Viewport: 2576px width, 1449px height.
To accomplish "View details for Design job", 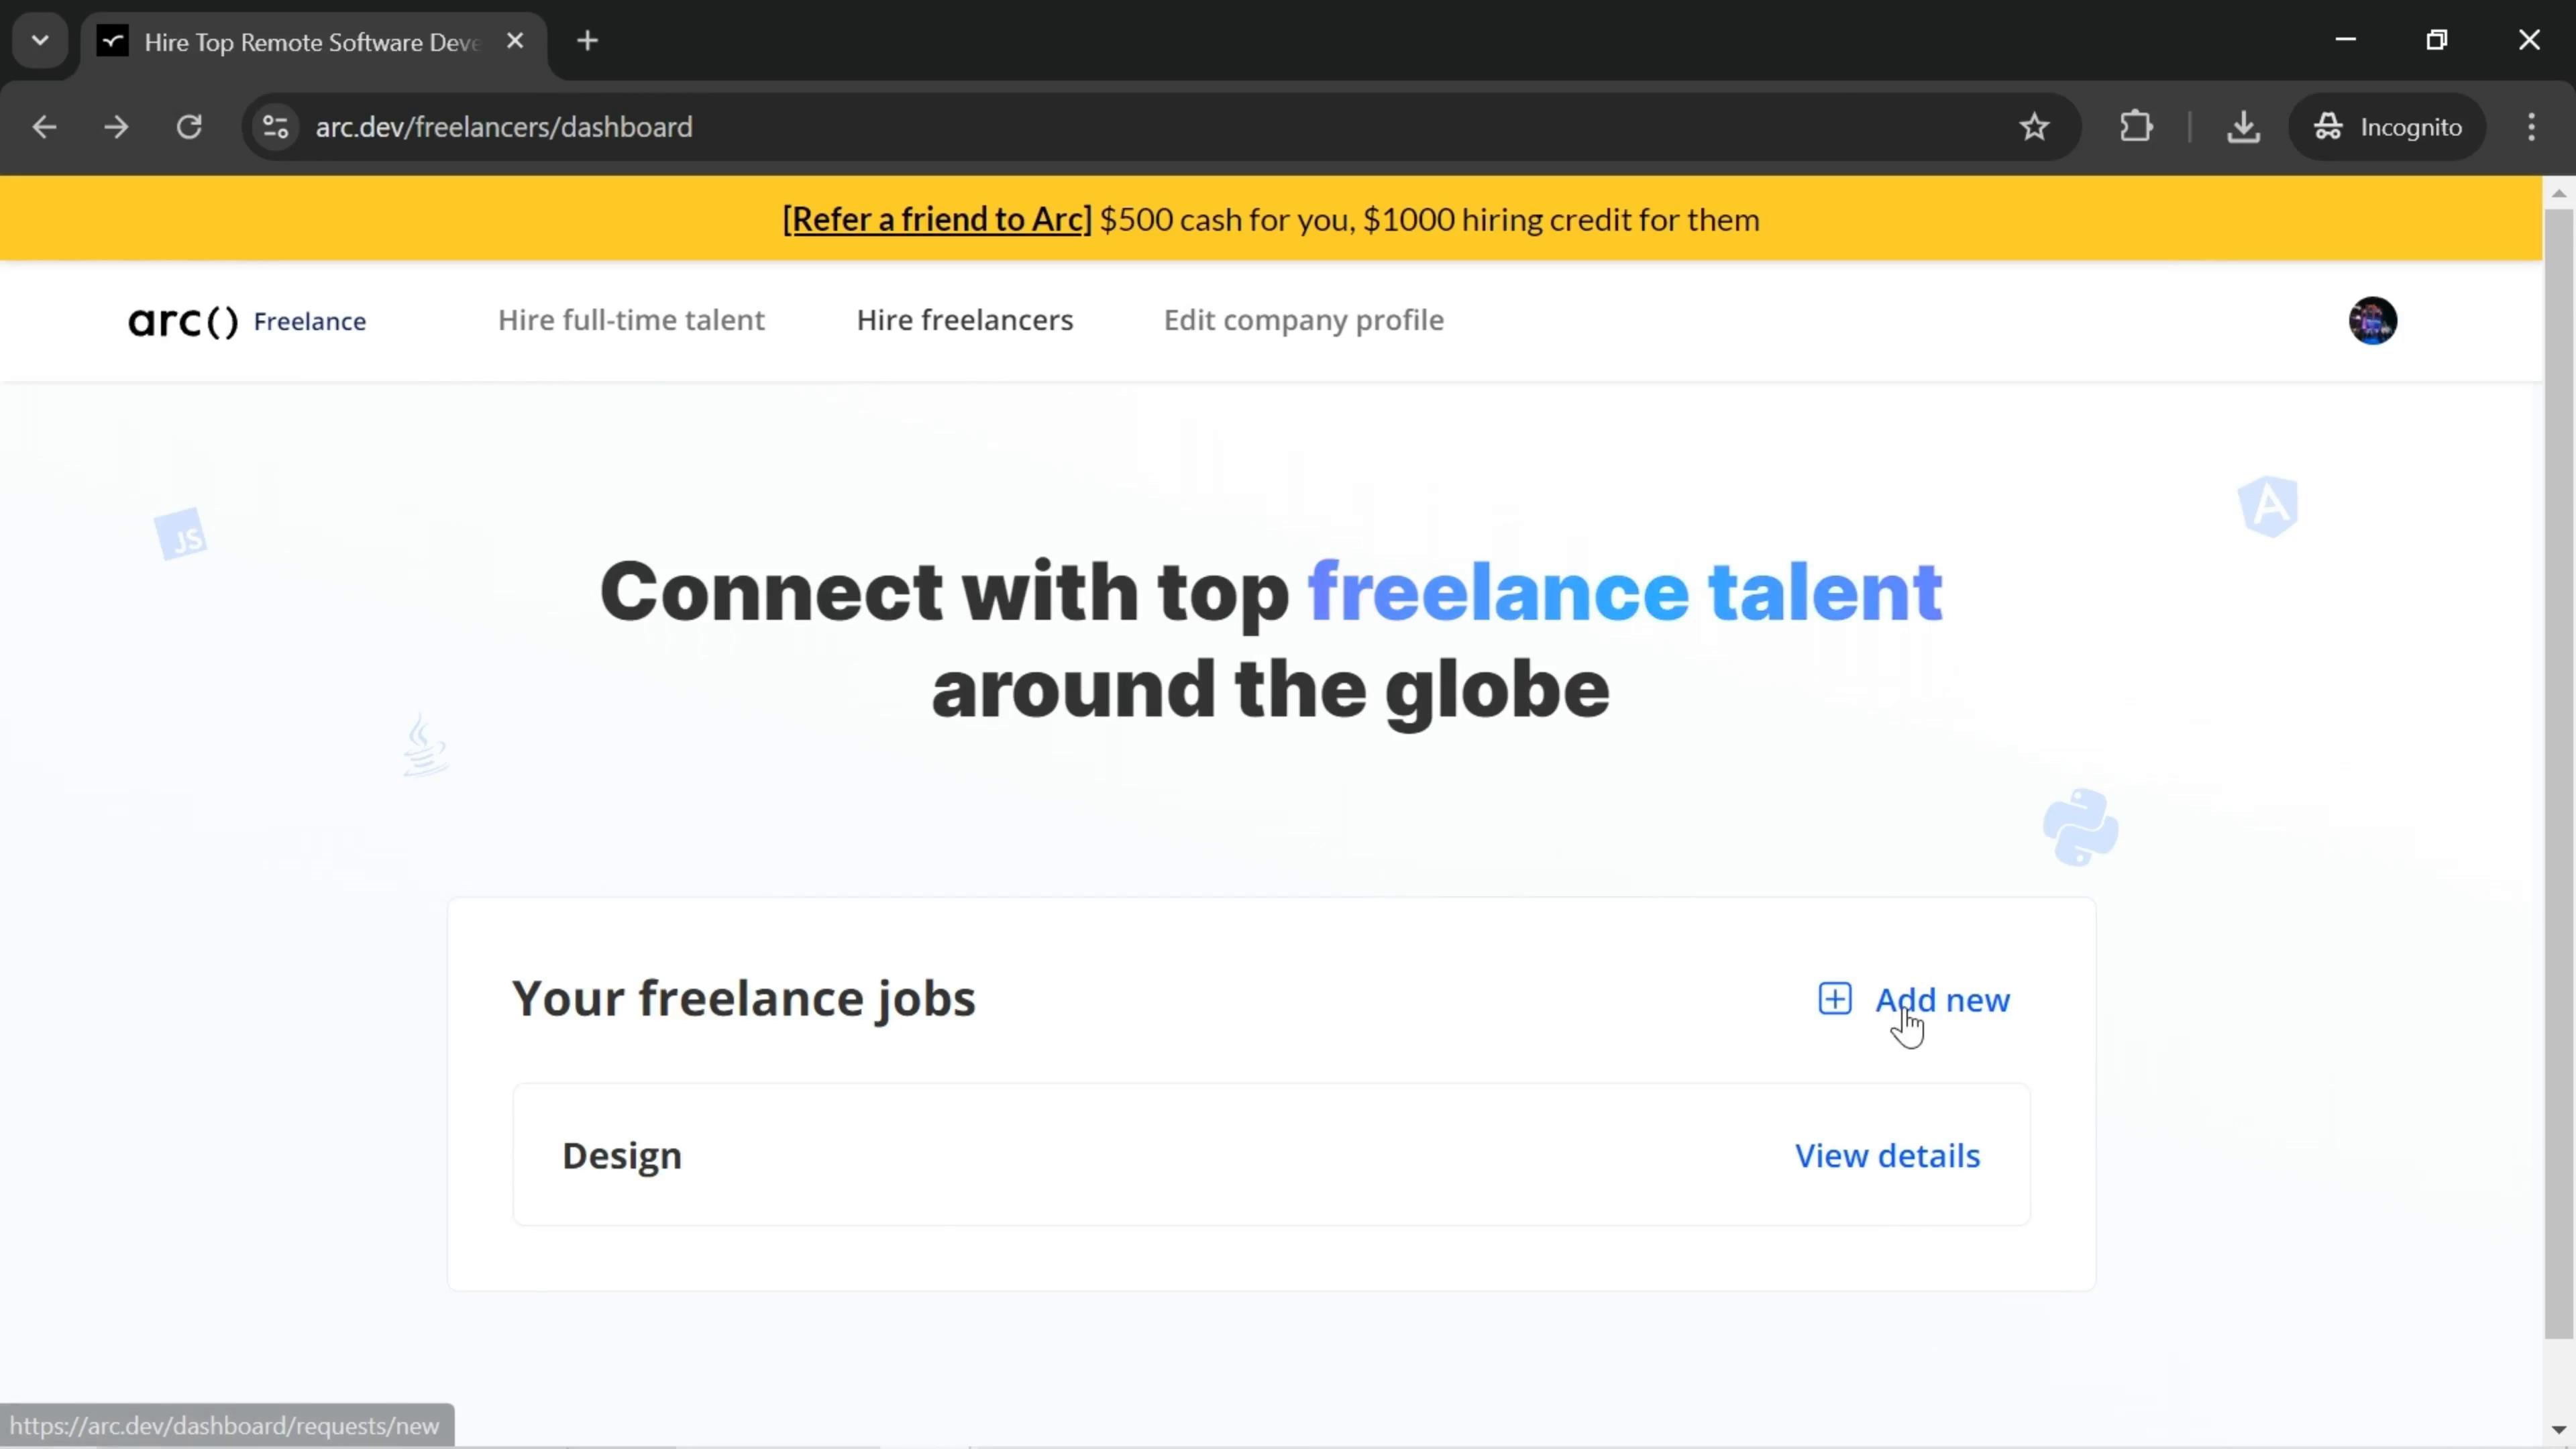I will point(1888,1154).
